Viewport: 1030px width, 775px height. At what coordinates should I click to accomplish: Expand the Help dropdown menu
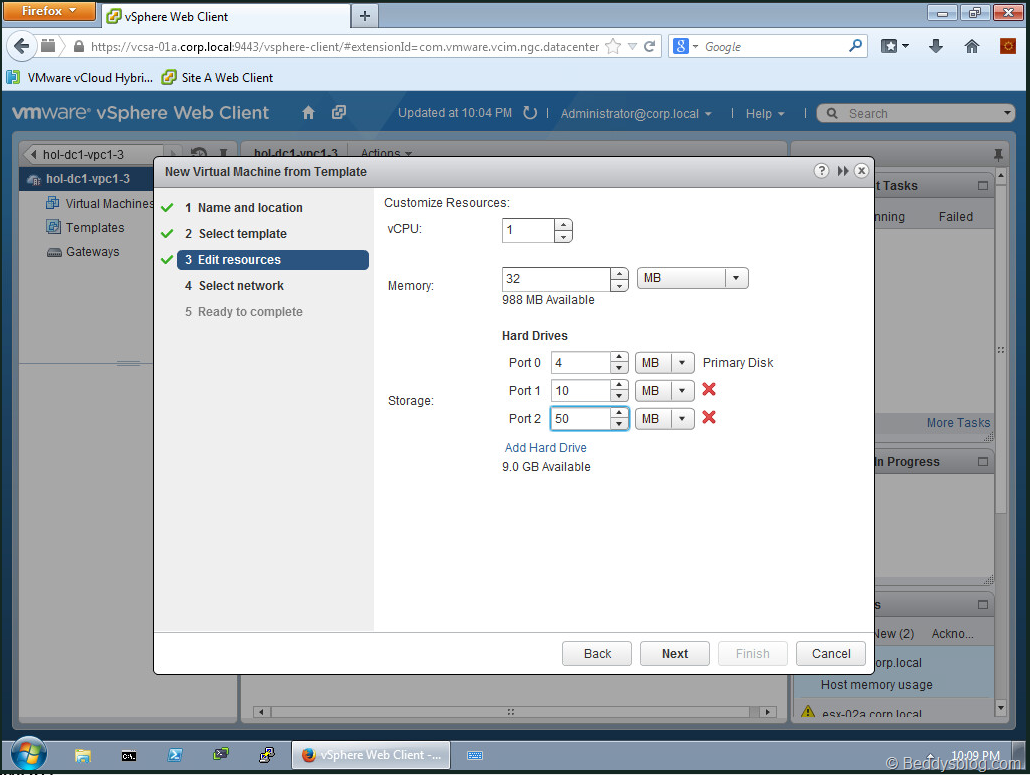[x=765, y=114]
